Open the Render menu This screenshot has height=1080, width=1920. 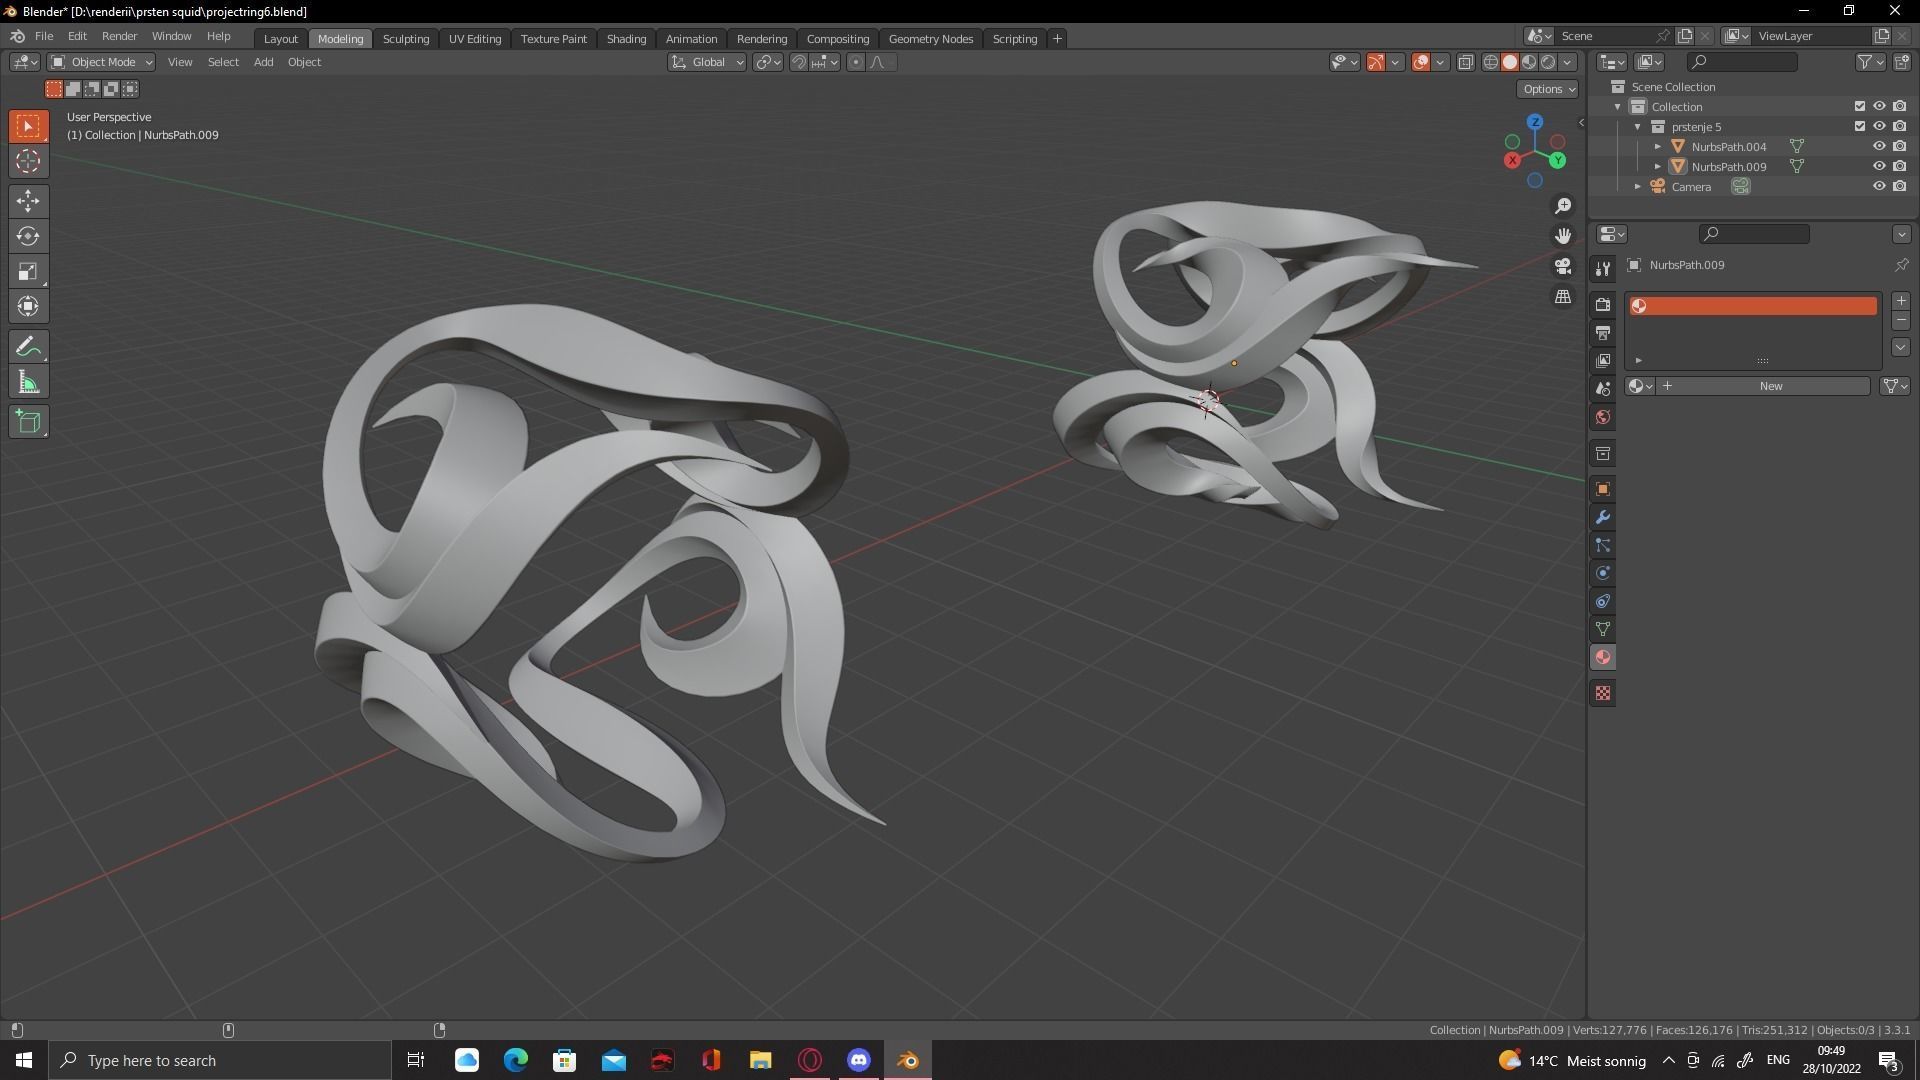pyautogui.click(x=119, y=36)
